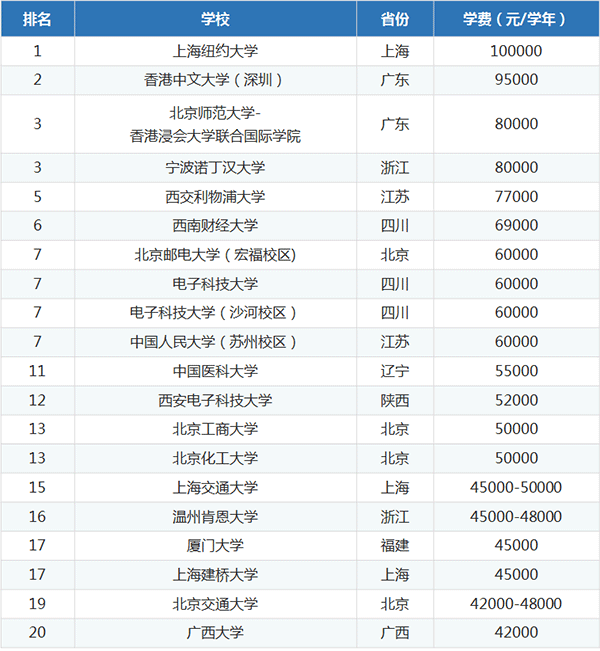600x651 pixels.
Task: Select the 中国人民大学（苏州校区） cell
Action: pyautogui.click(x=215, y=342)
